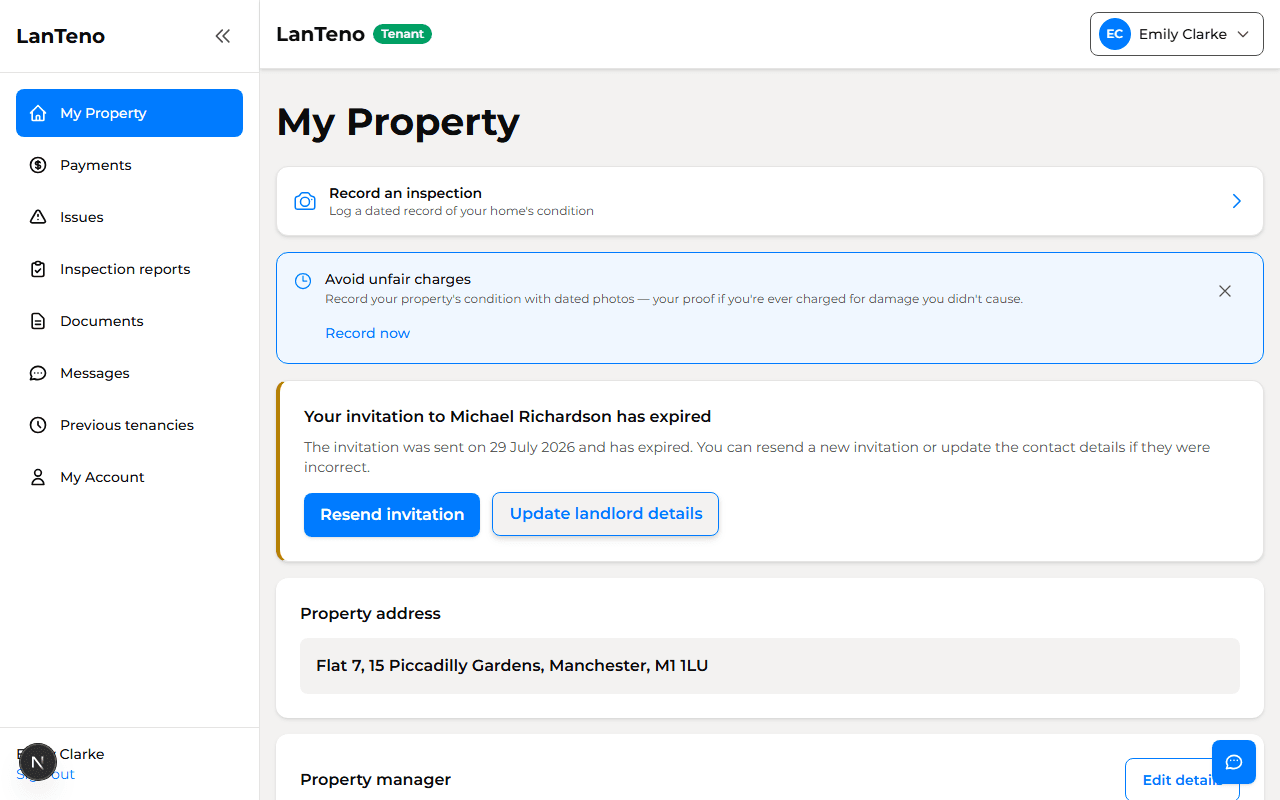This screenshot has width=1280, height=800.
Task: Click the property address field
Action: click(x=770, y=666)
